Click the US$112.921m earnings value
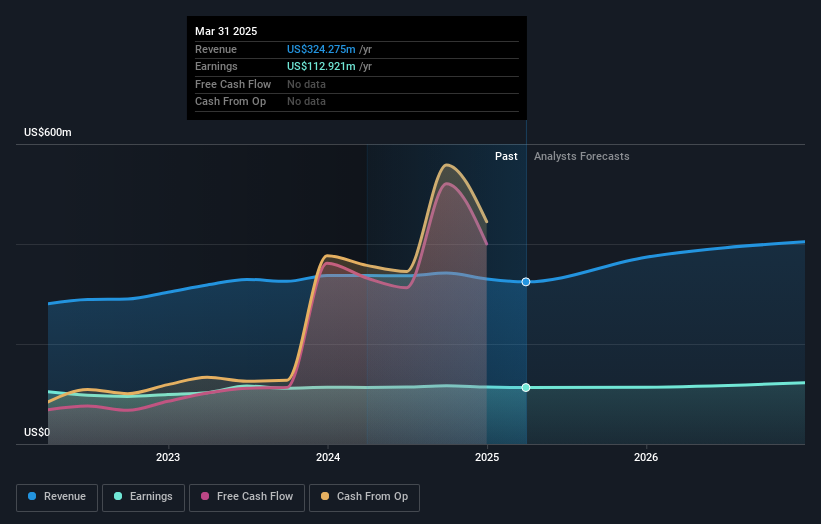The image size is (821, 524). 321,66
